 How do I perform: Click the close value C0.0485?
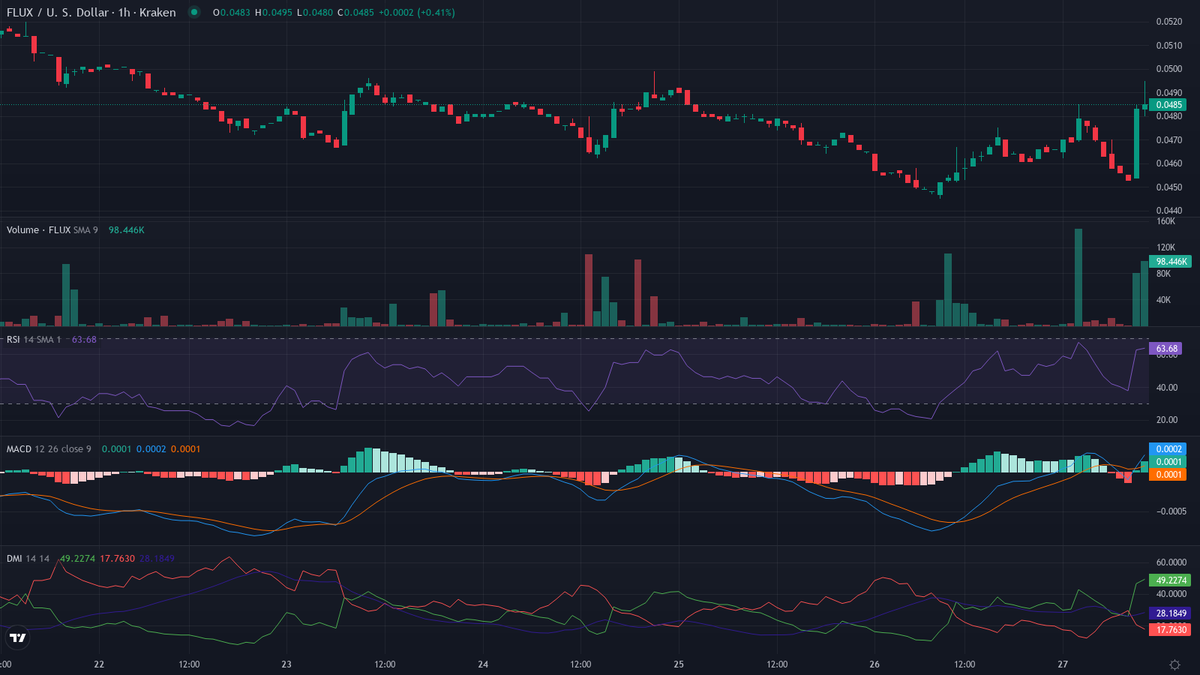click(x=357, y=12)
